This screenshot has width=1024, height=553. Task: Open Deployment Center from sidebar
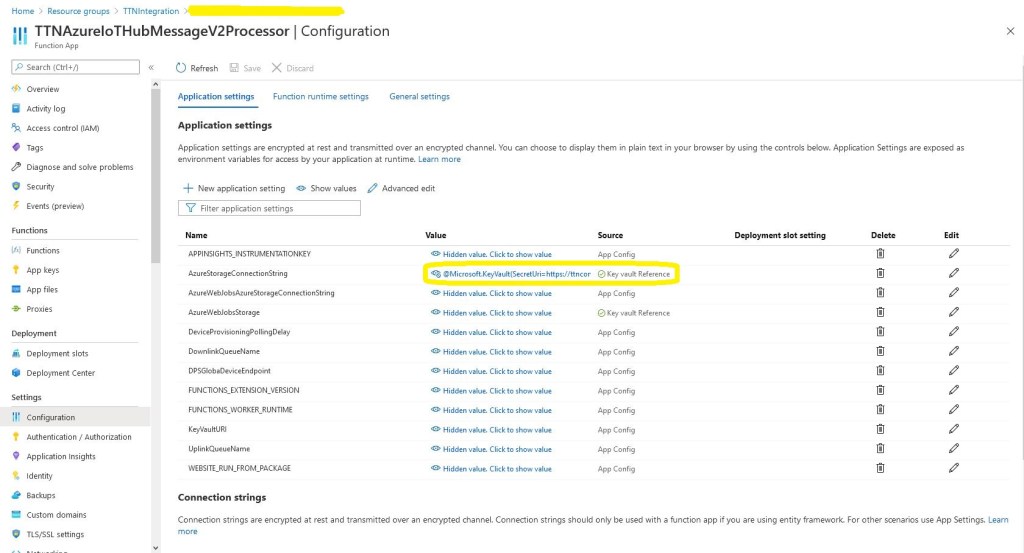point(60,373)
